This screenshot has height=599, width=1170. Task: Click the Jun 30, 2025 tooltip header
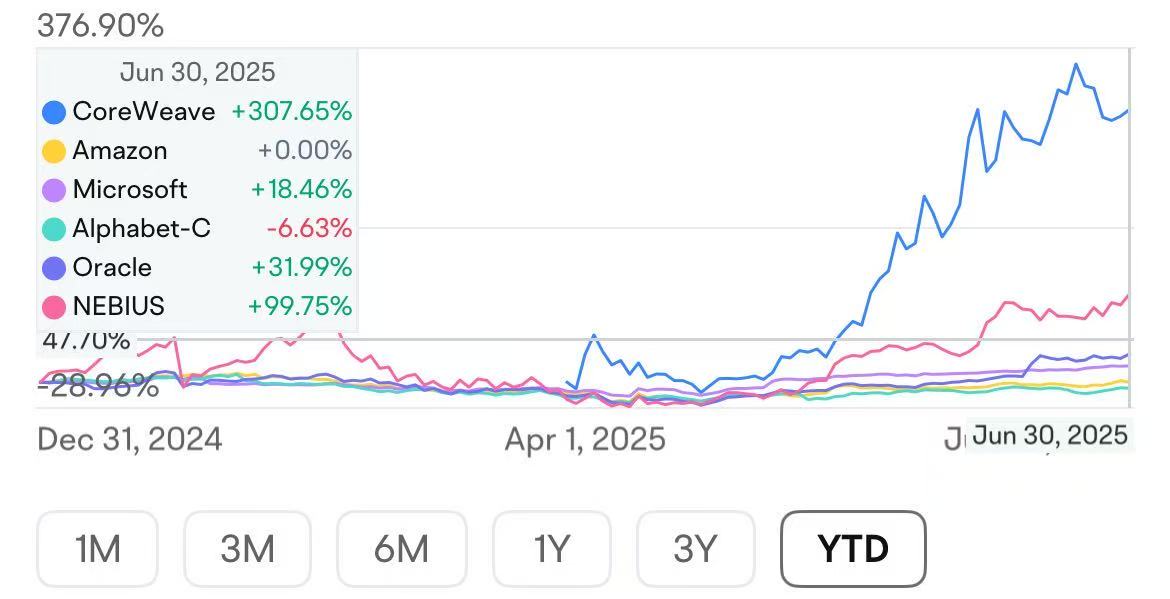coord(197,72)
